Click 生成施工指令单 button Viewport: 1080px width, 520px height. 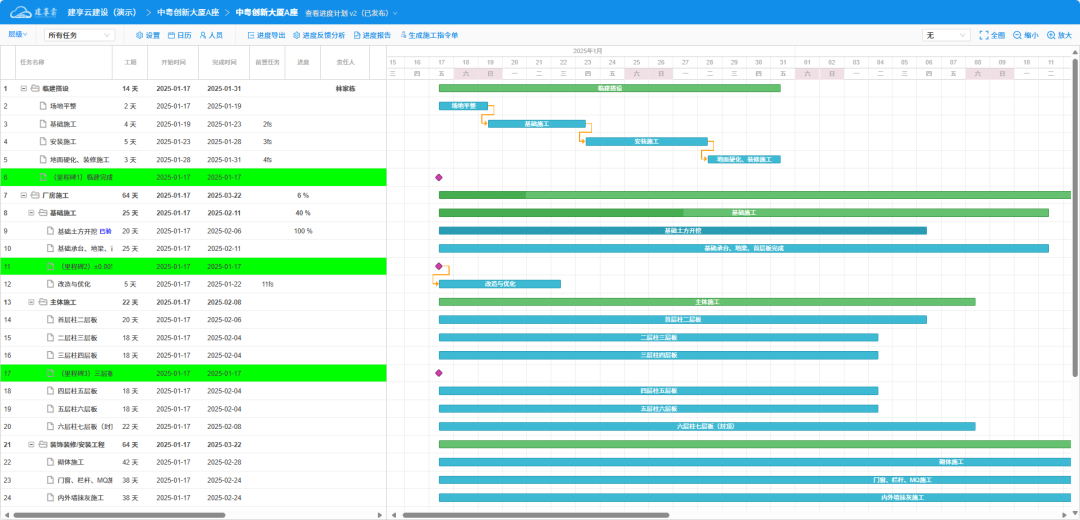[429, 35]
